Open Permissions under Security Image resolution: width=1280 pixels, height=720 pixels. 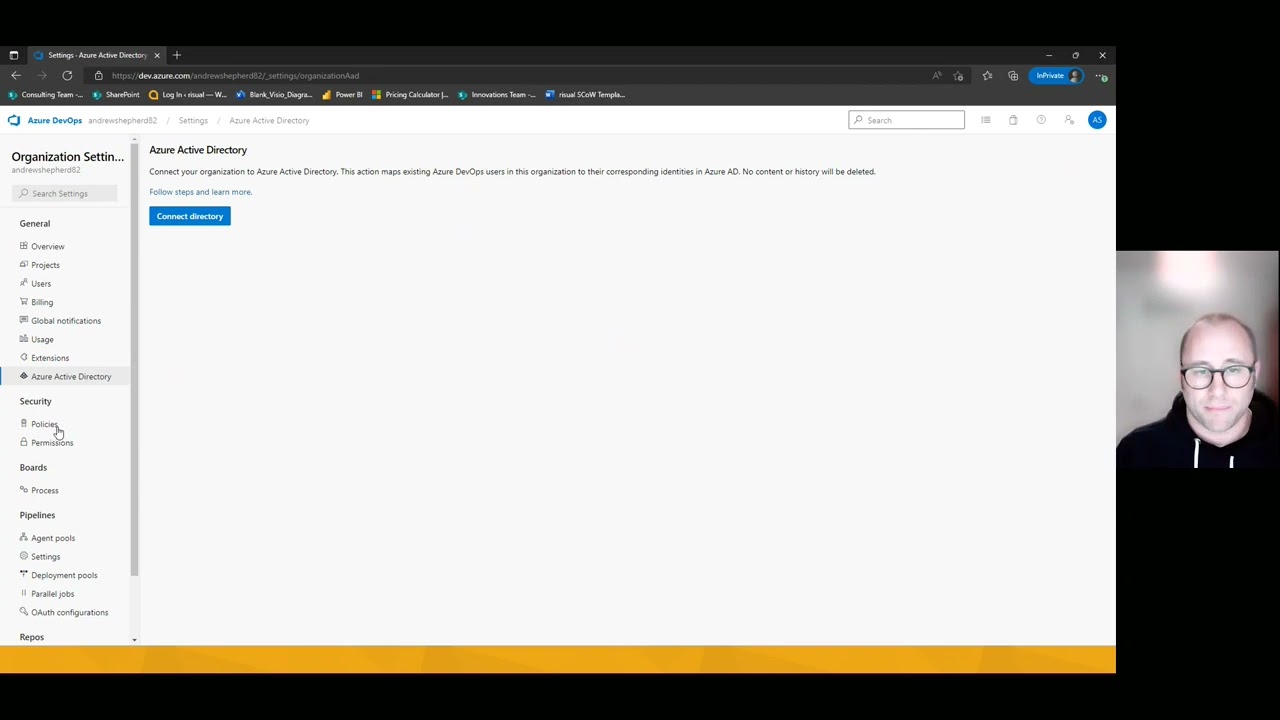point(52,443)
